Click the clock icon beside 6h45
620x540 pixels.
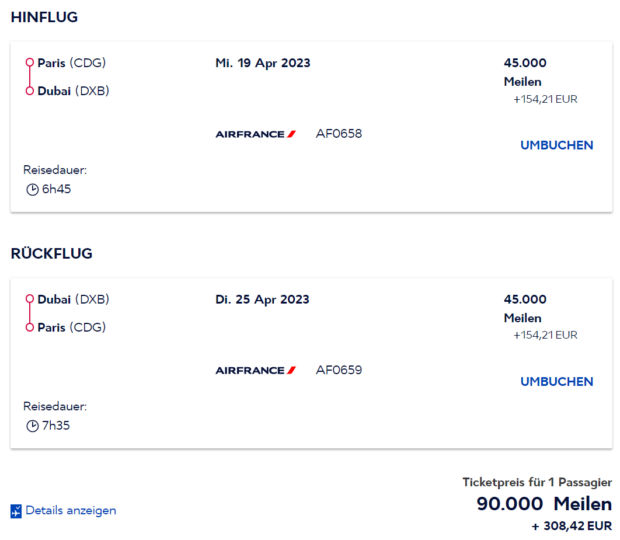pyautogui.click(x=32, y=190)
